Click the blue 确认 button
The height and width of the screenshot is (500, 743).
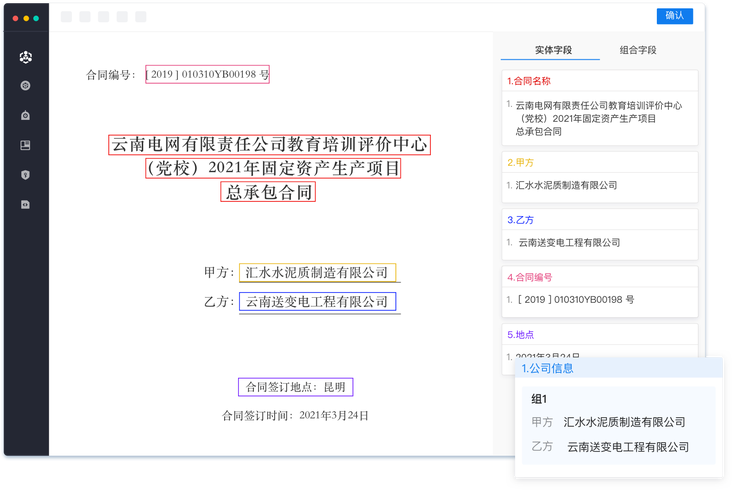click(x=675, y=16)
